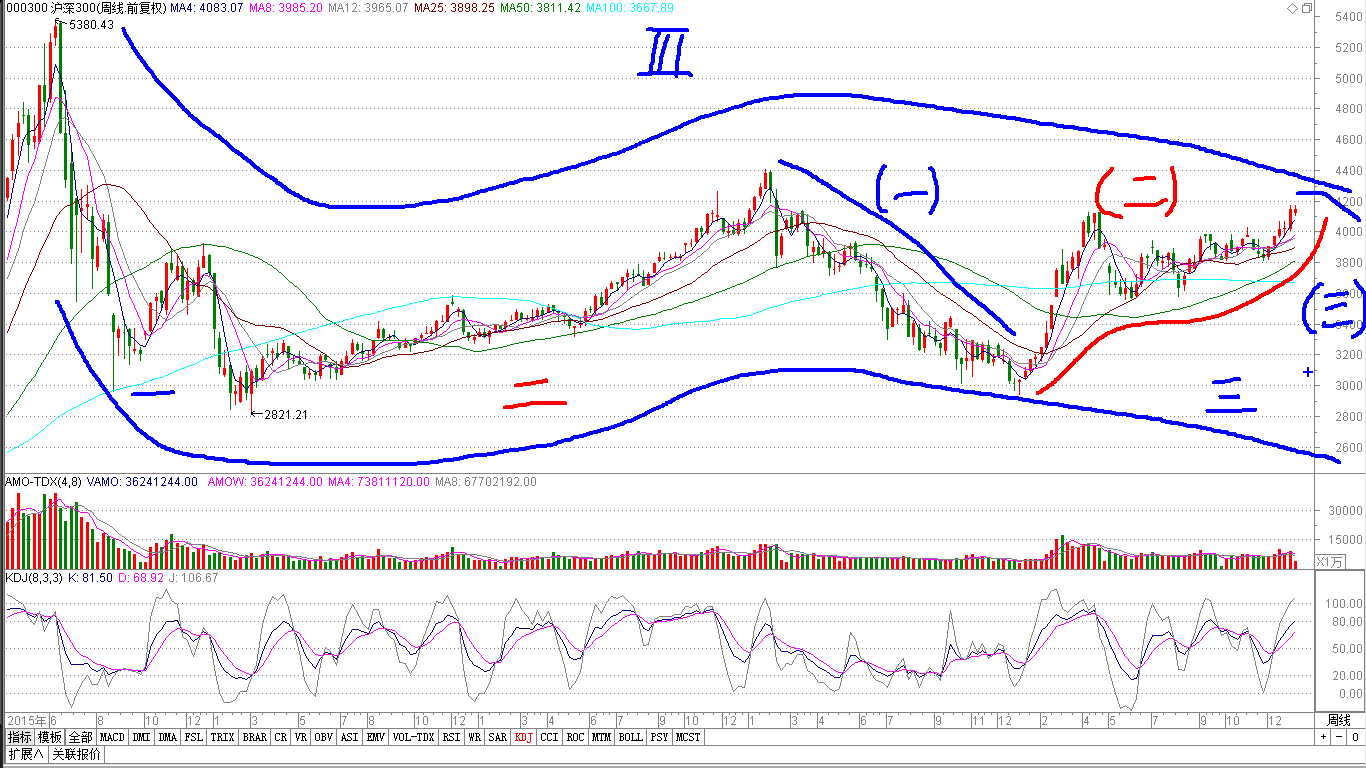Switch indicator to PSY
The height and width of the screenshot is (768, 1366).
(x=660, y=737)
